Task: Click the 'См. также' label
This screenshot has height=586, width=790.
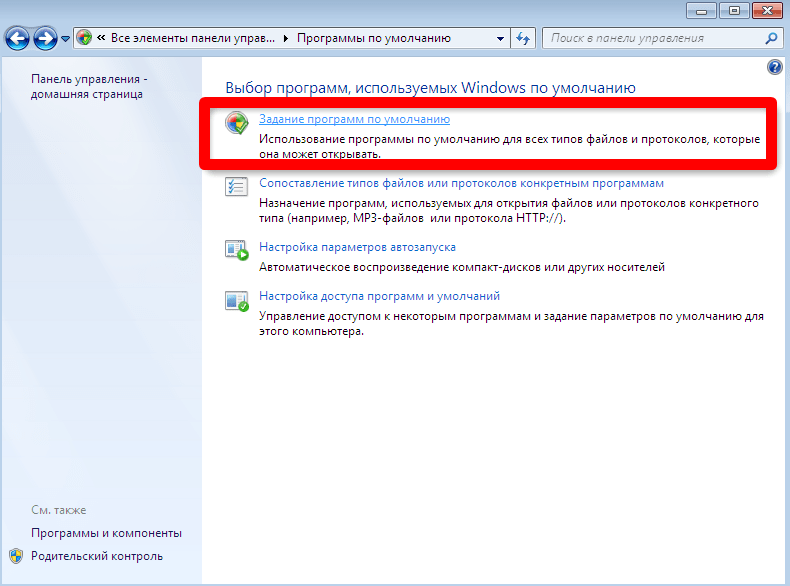Action: 58,510
